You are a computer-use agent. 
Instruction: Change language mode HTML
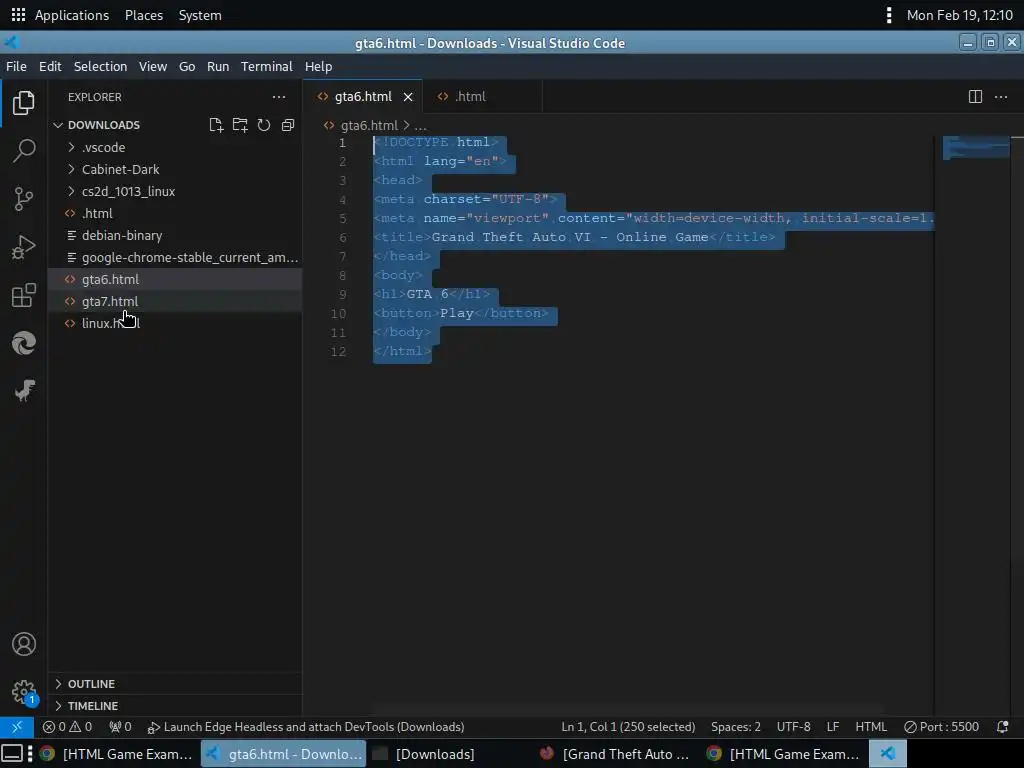pos(871,727)
